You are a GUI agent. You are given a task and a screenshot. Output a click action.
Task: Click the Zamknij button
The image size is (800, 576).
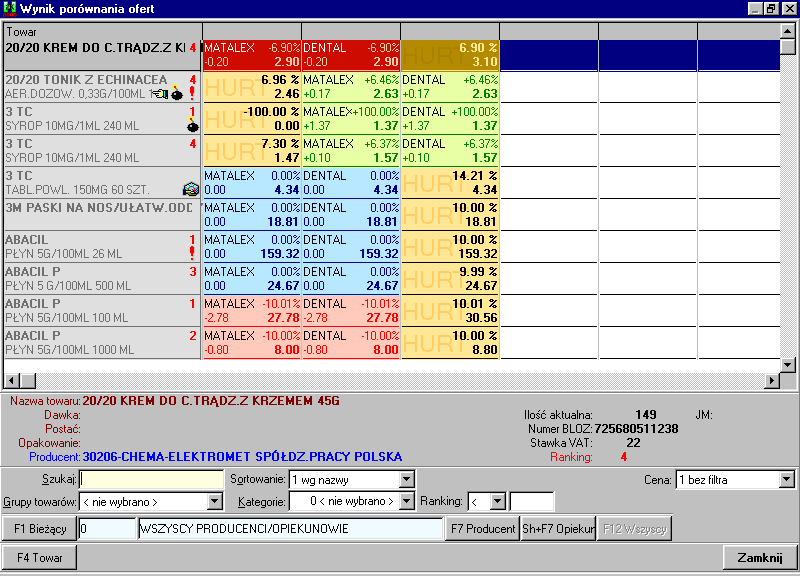tap(759, 557)
